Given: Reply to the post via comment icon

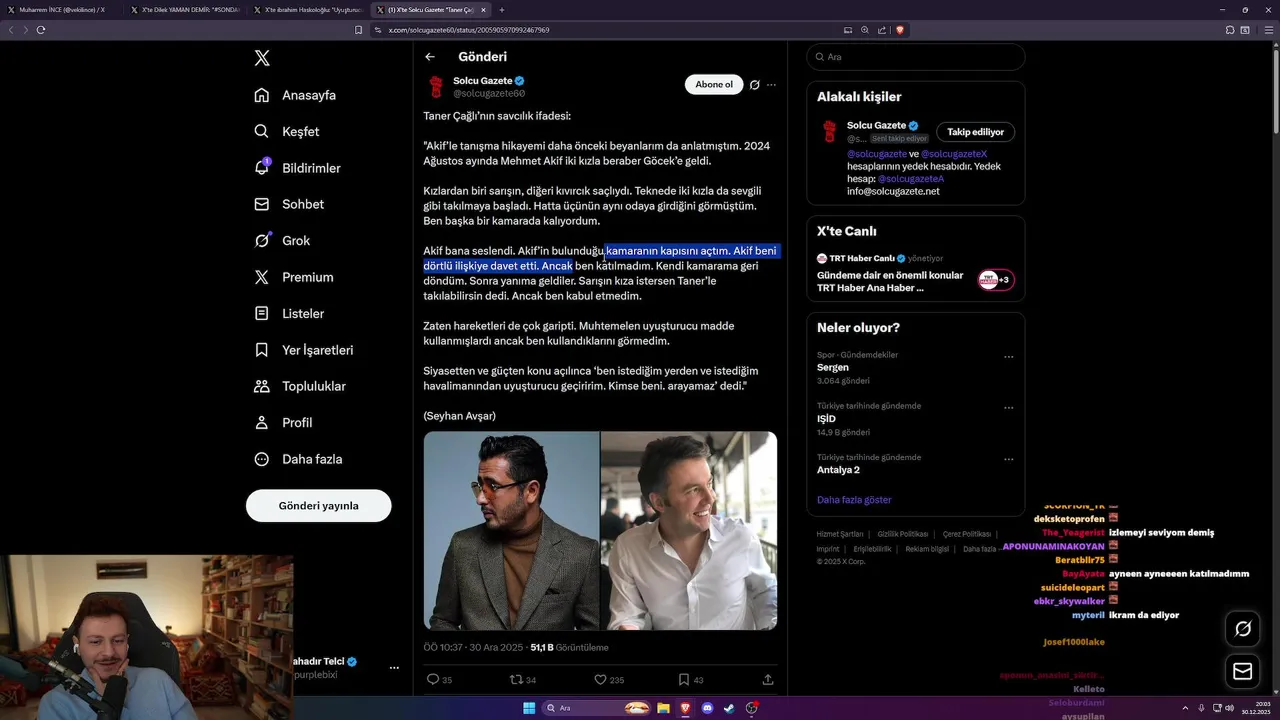Looking at the screenshot, I should tap(433, 679).
